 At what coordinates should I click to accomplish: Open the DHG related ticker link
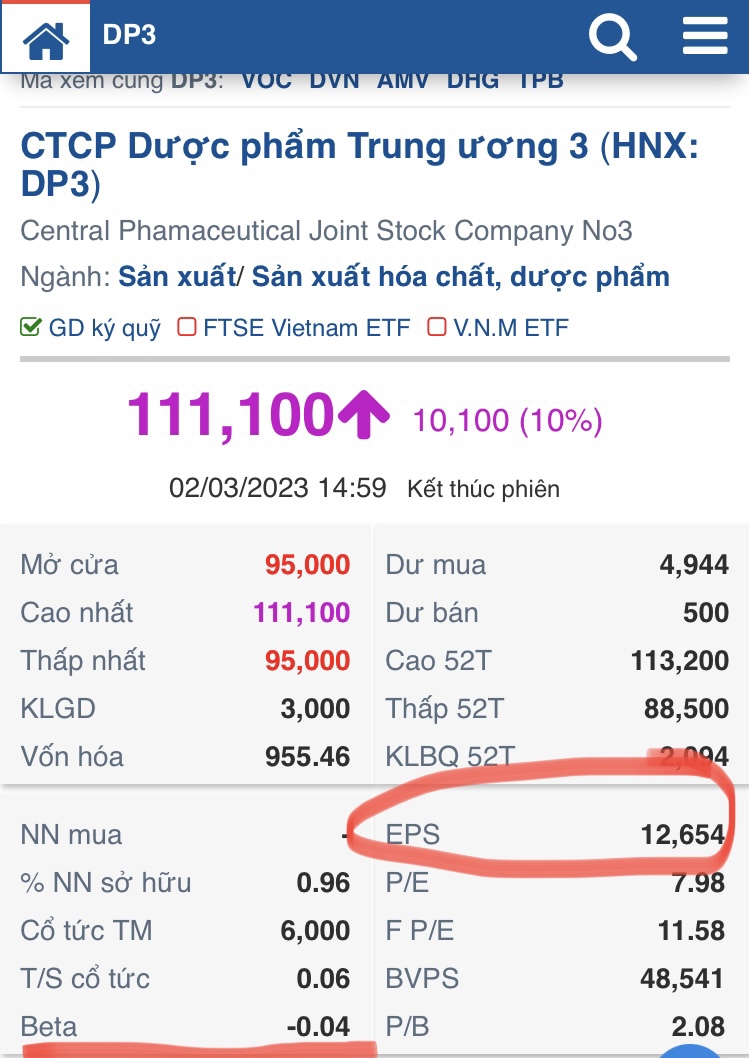(x=473, y=81)
